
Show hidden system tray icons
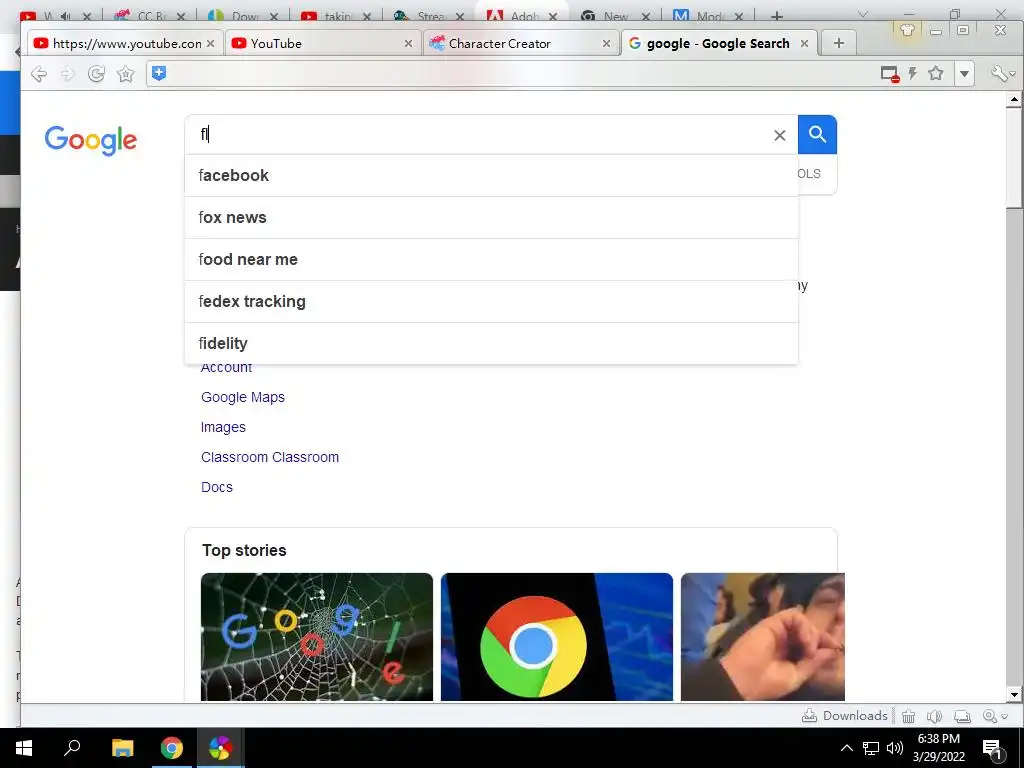click(x=846, y=748)
